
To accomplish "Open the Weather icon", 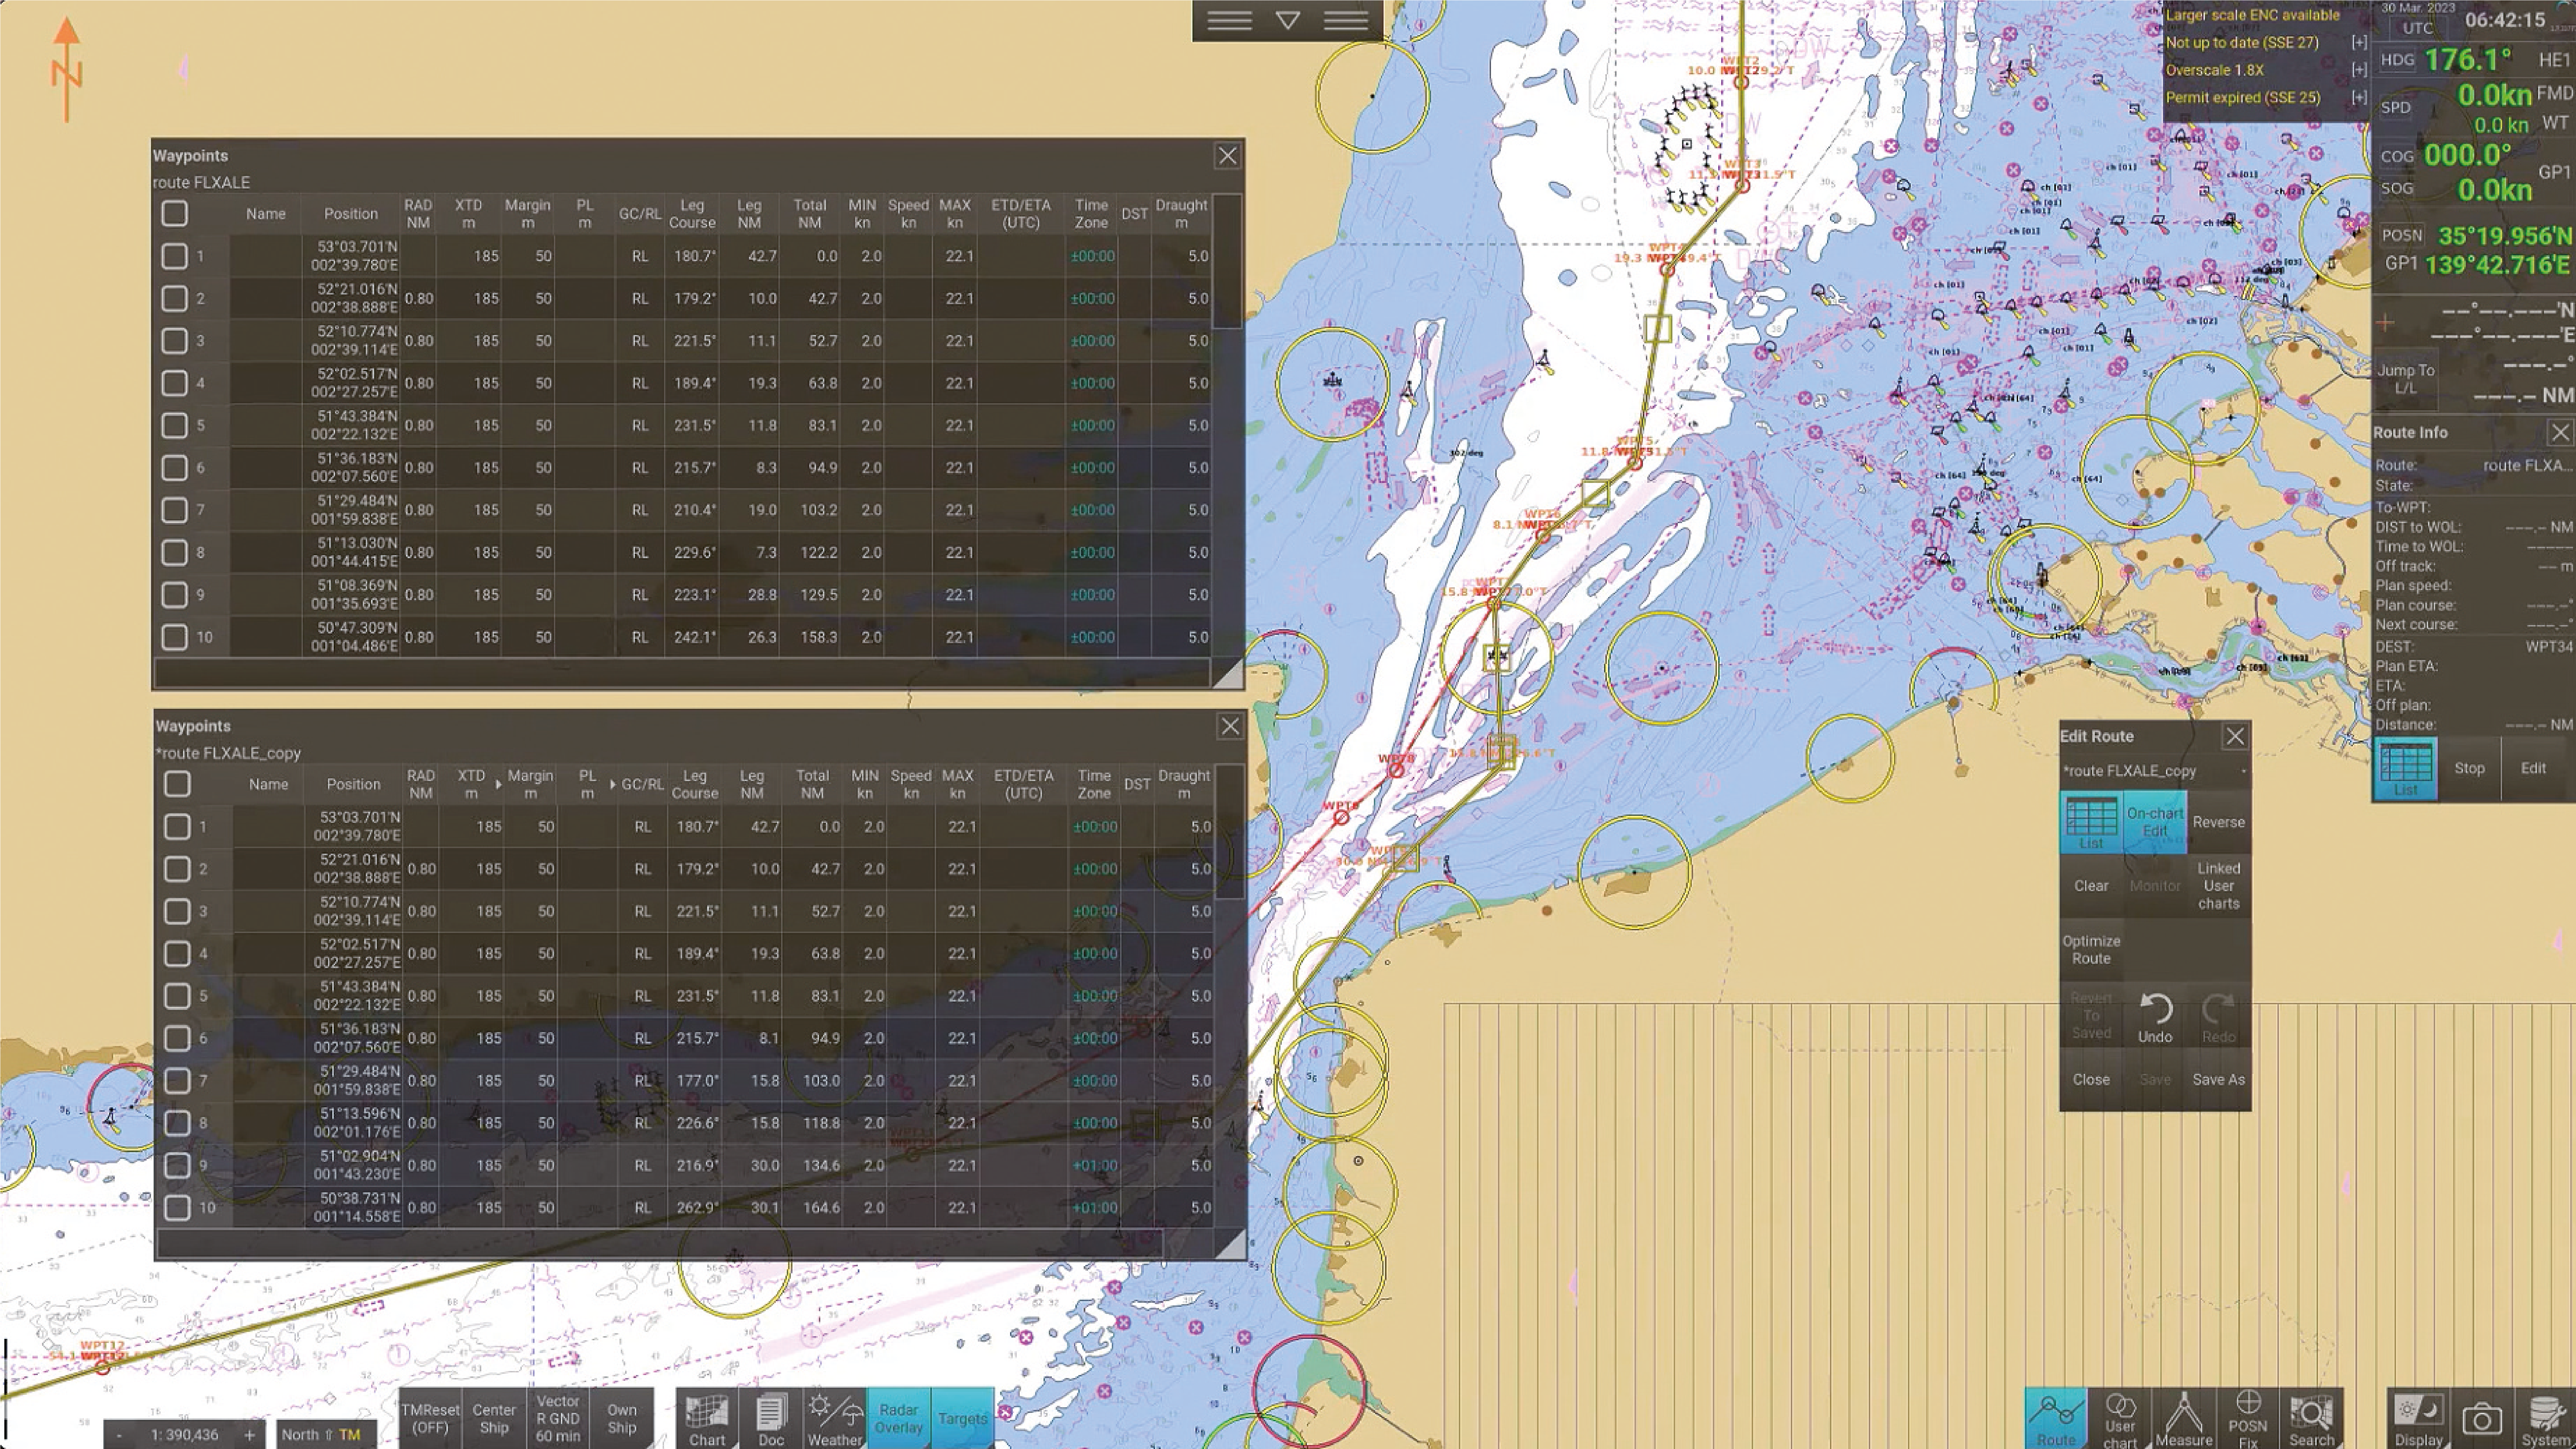I will (x=835, y=1418).
